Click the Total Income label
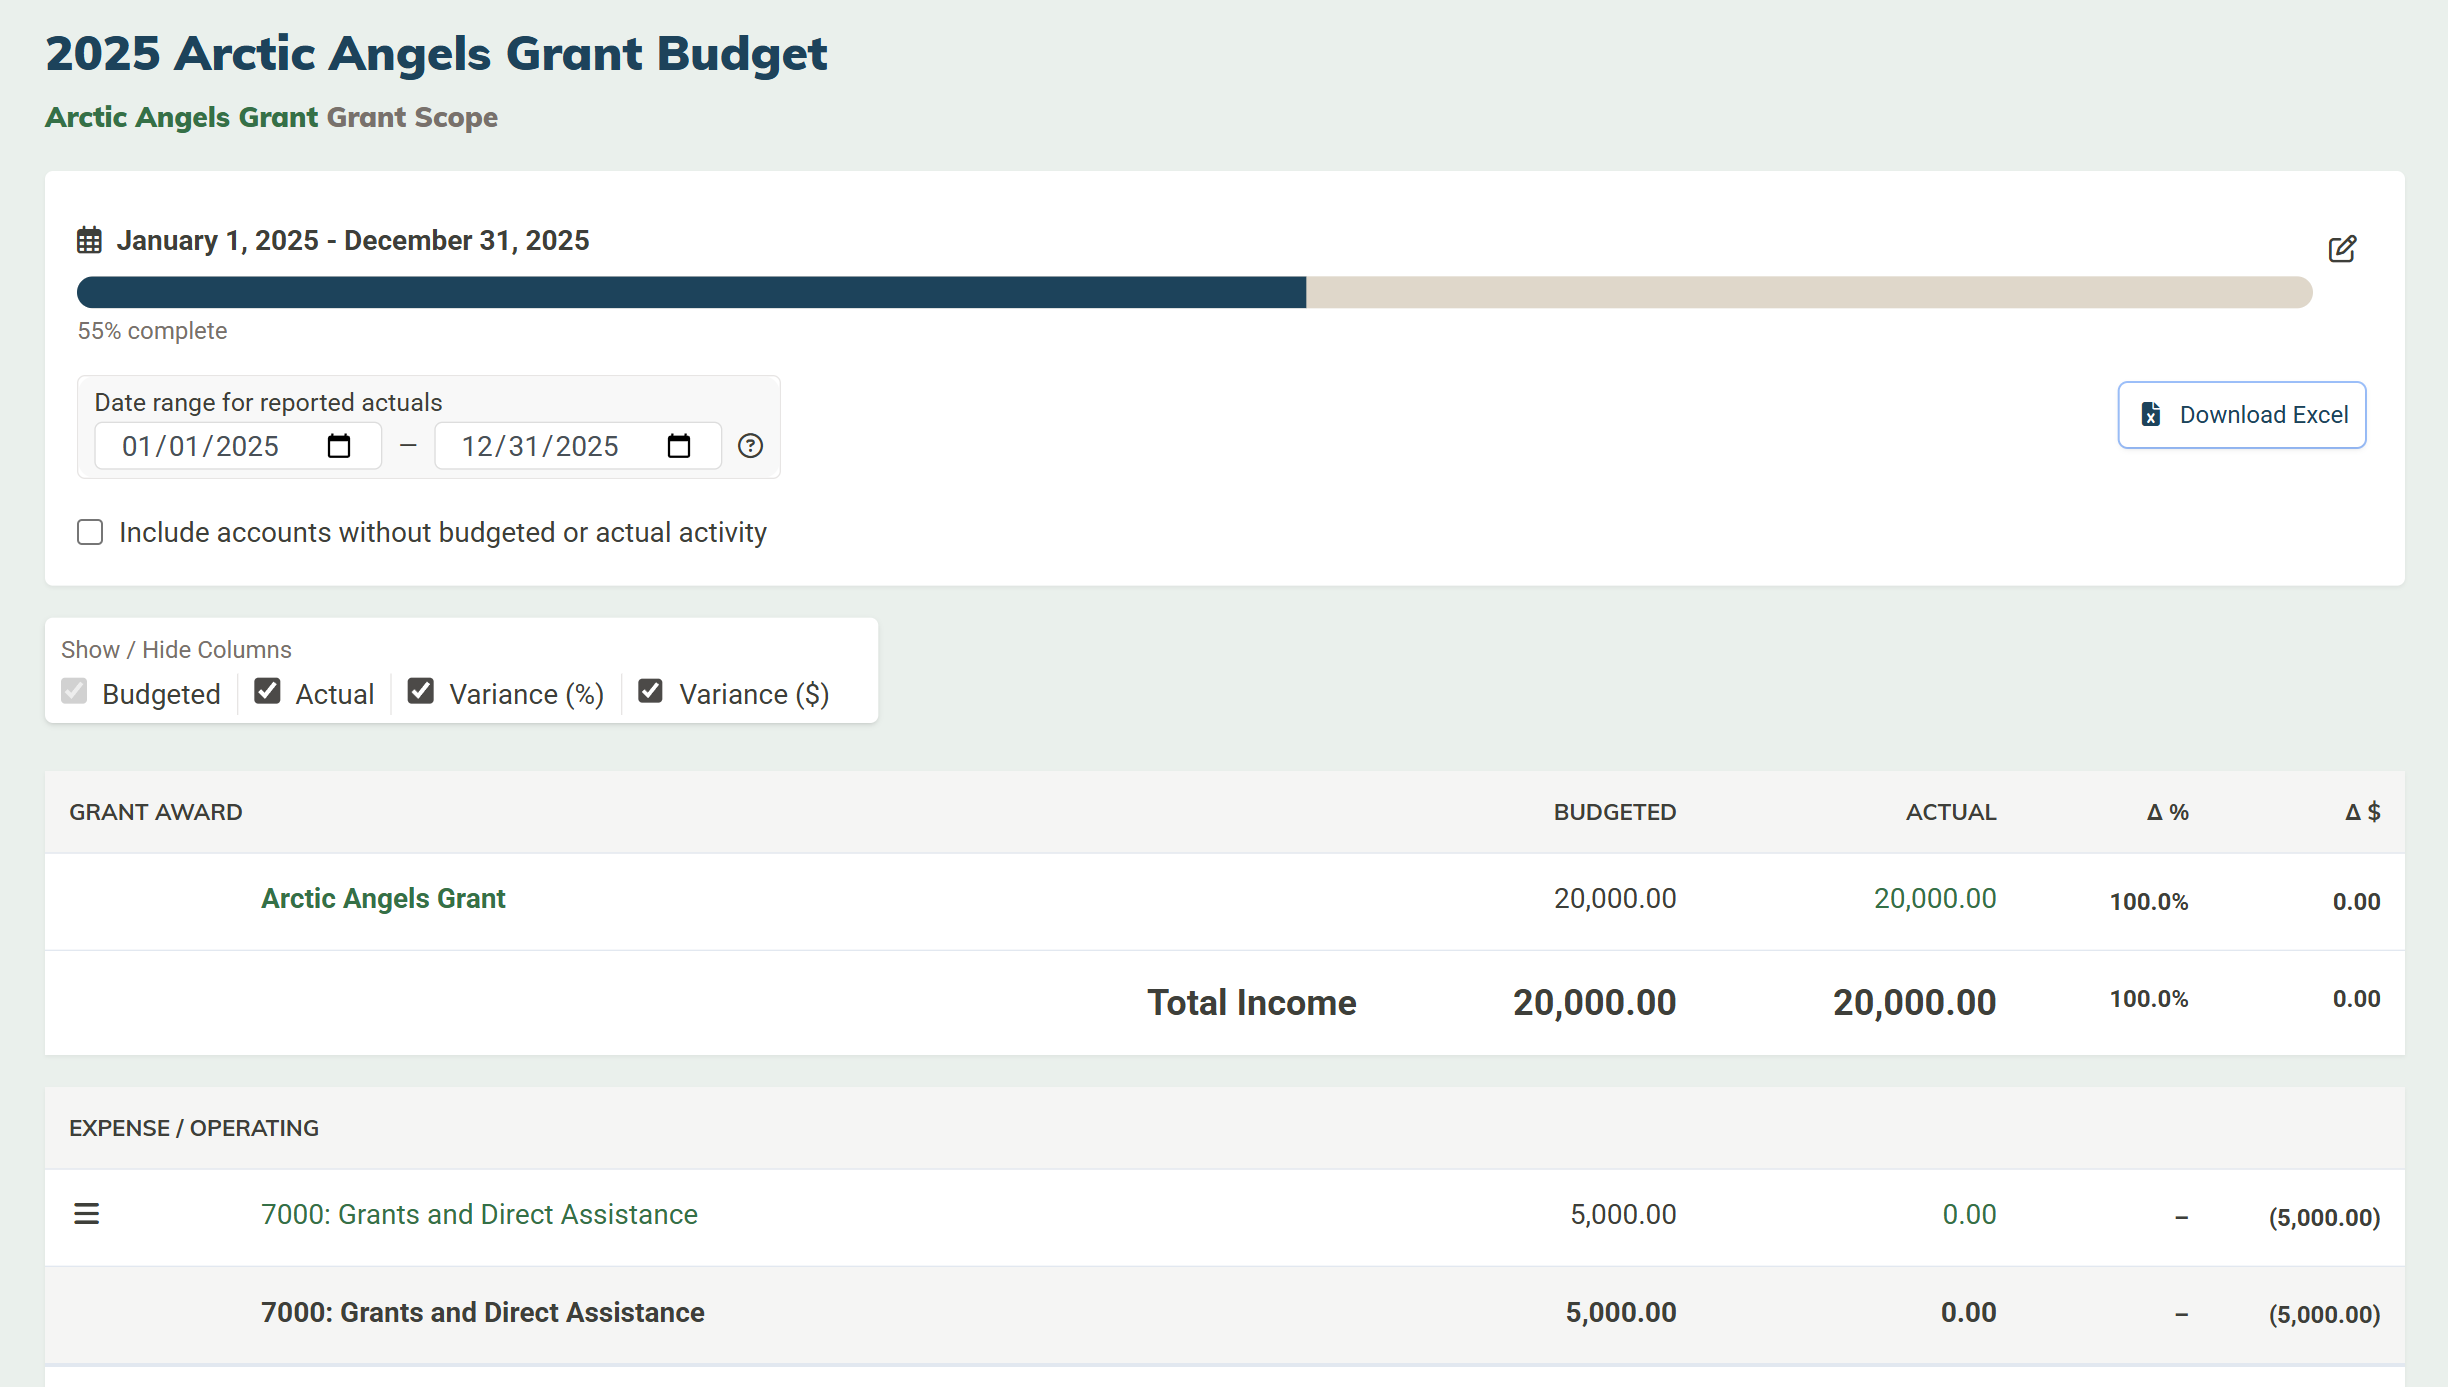Image resolution: width=2448 pixels, height=1387 pixels. click(x=1252, y=1002)
